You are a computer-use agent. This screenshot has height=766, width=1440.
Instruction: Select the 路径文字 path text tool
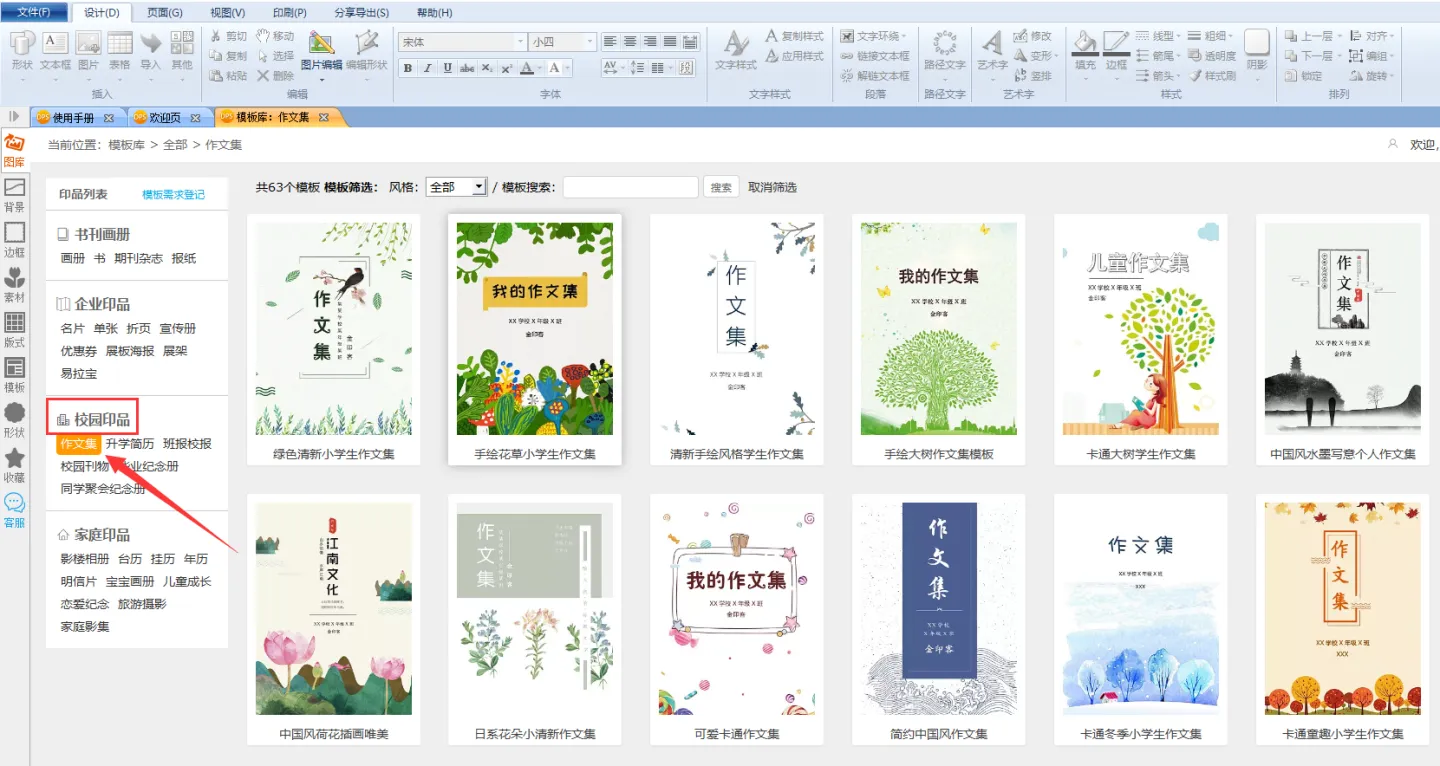point(944,50)
